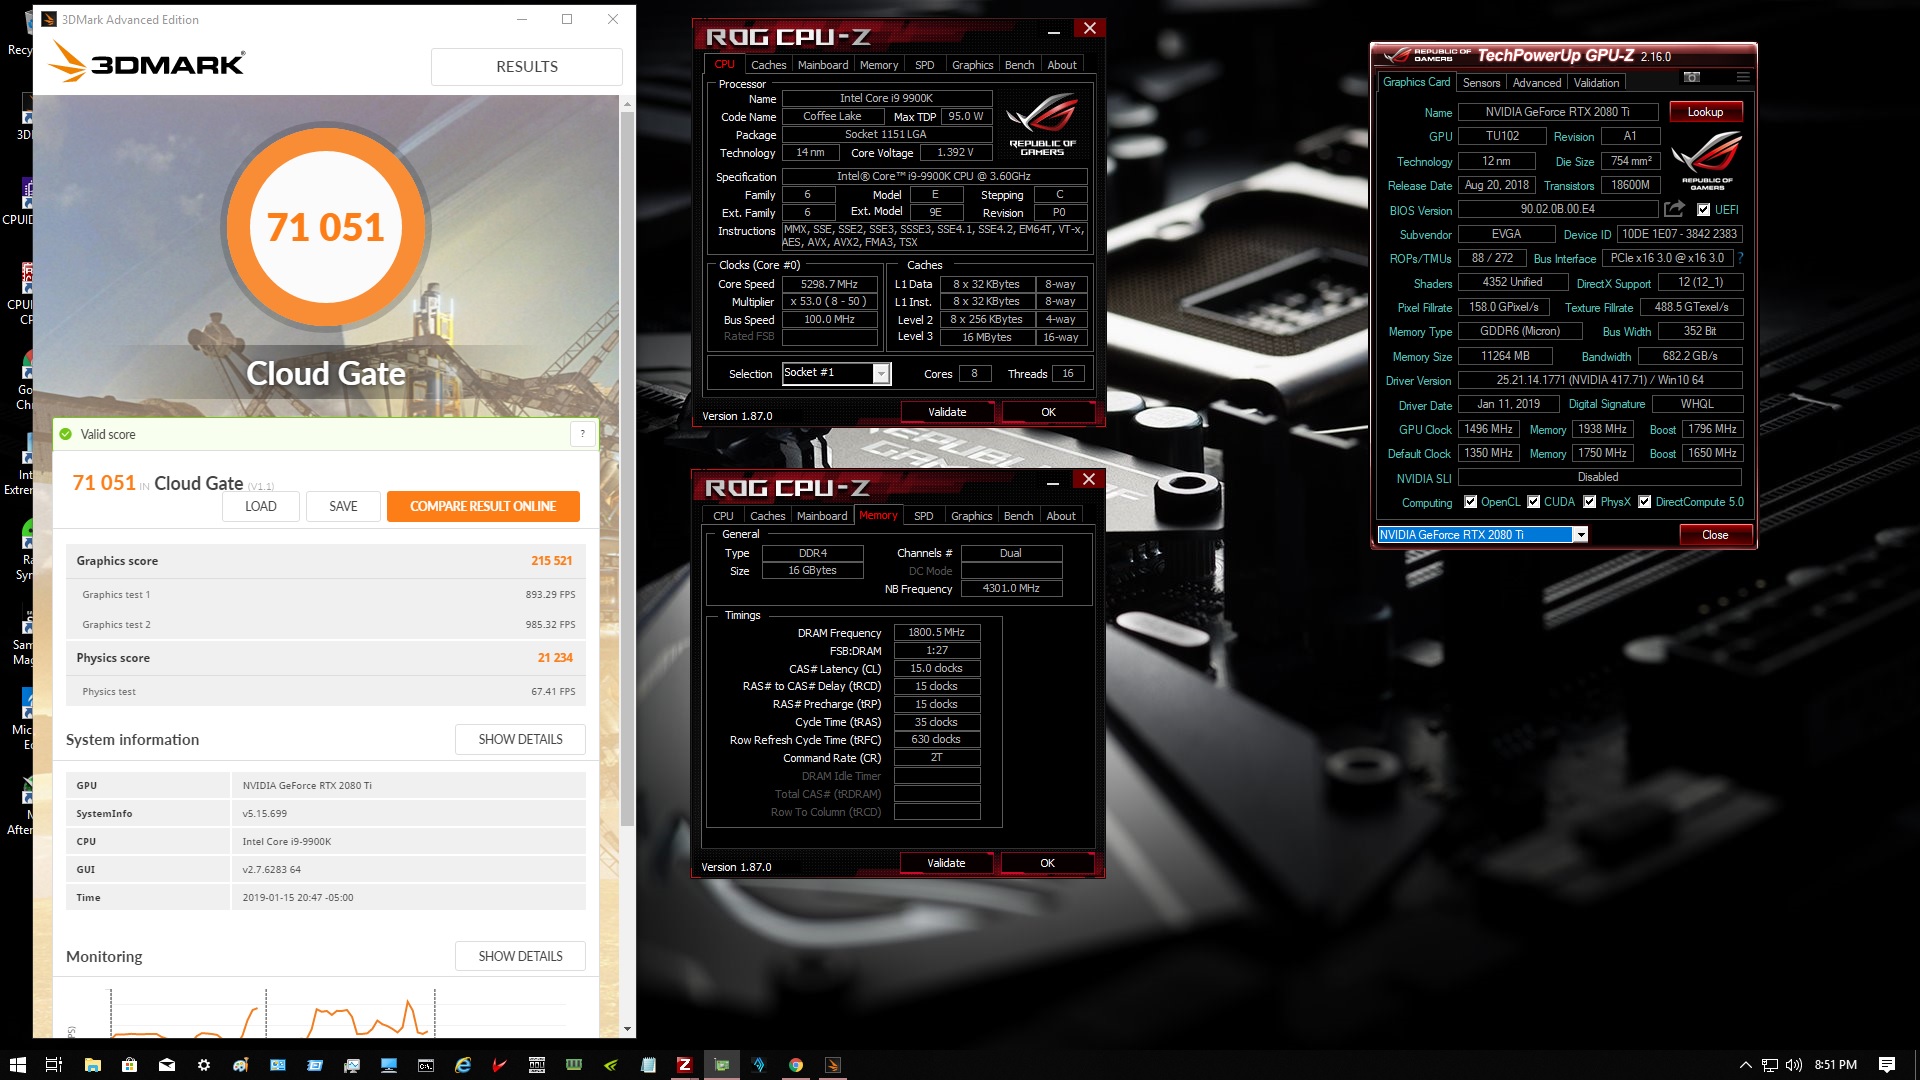Image resolution: width=1920 pixels, height=1080 pixels.
Task: Open the Notepad icon in the taskbar
Action: click(x=647, y=1065)
